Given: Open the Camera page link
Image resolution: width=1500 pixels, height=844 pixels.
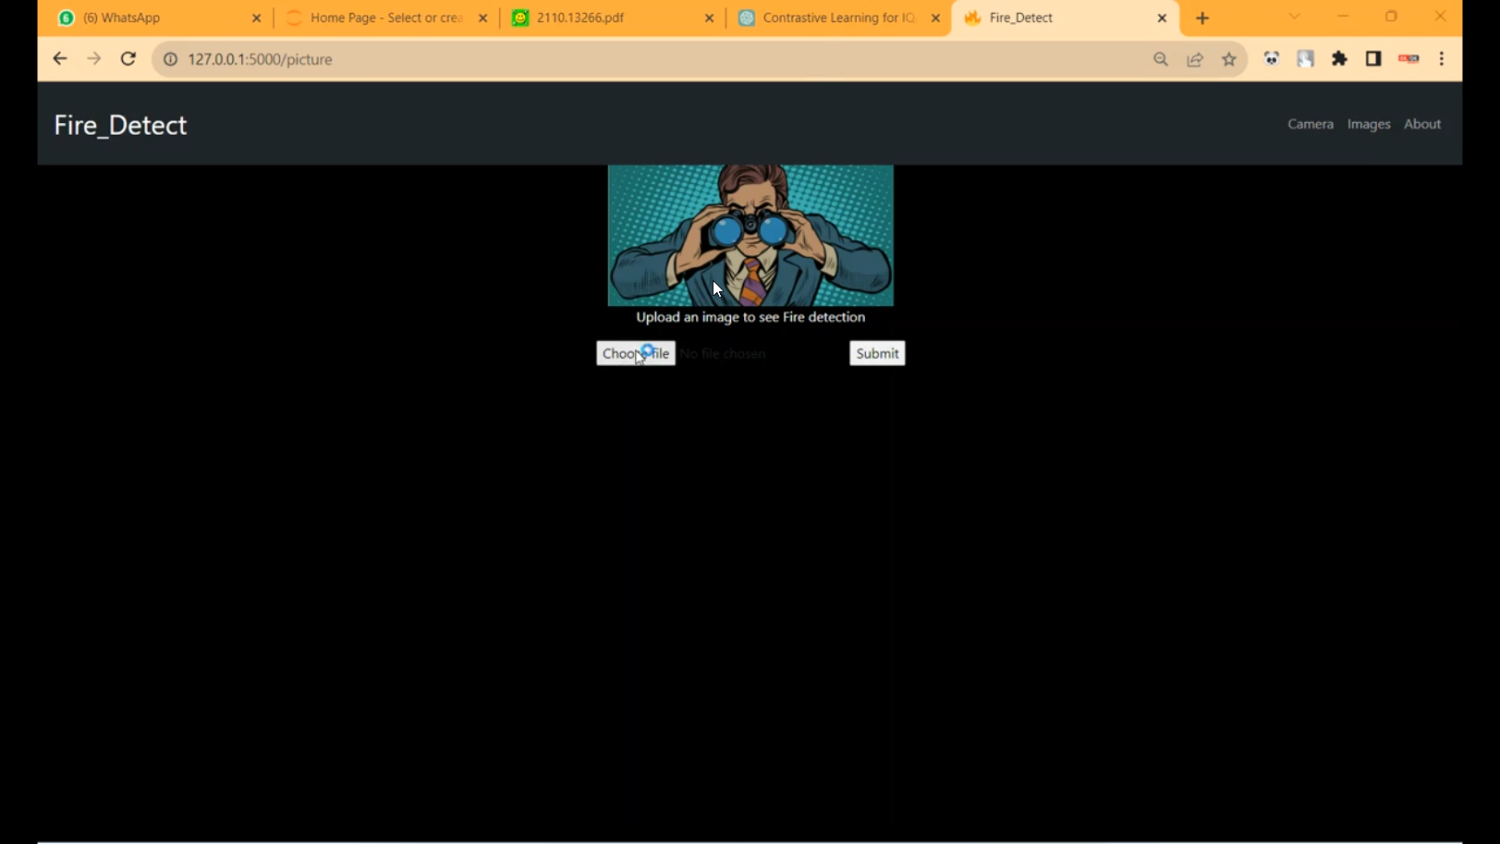Looking at the screenshot, I should [1310, 124].
